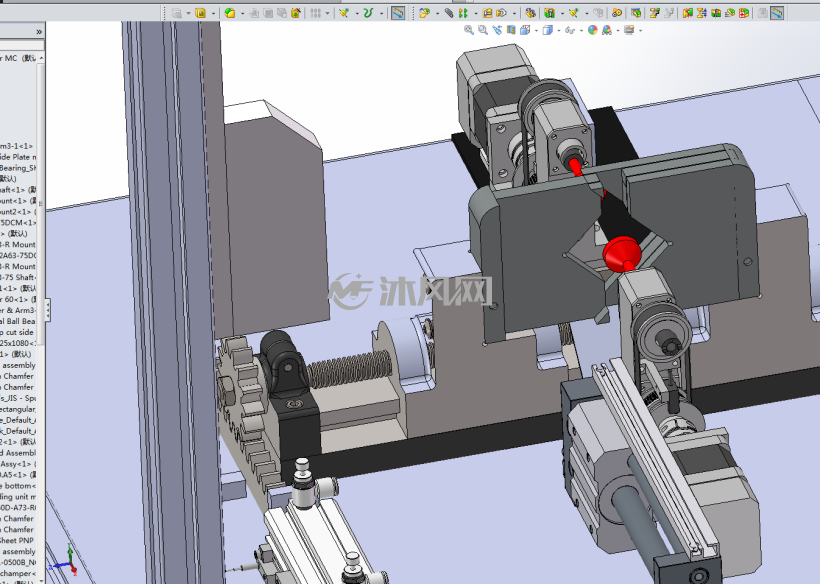Click the Hide/Show Items glasses icon

pyautogui.click(x=570, y=30)
